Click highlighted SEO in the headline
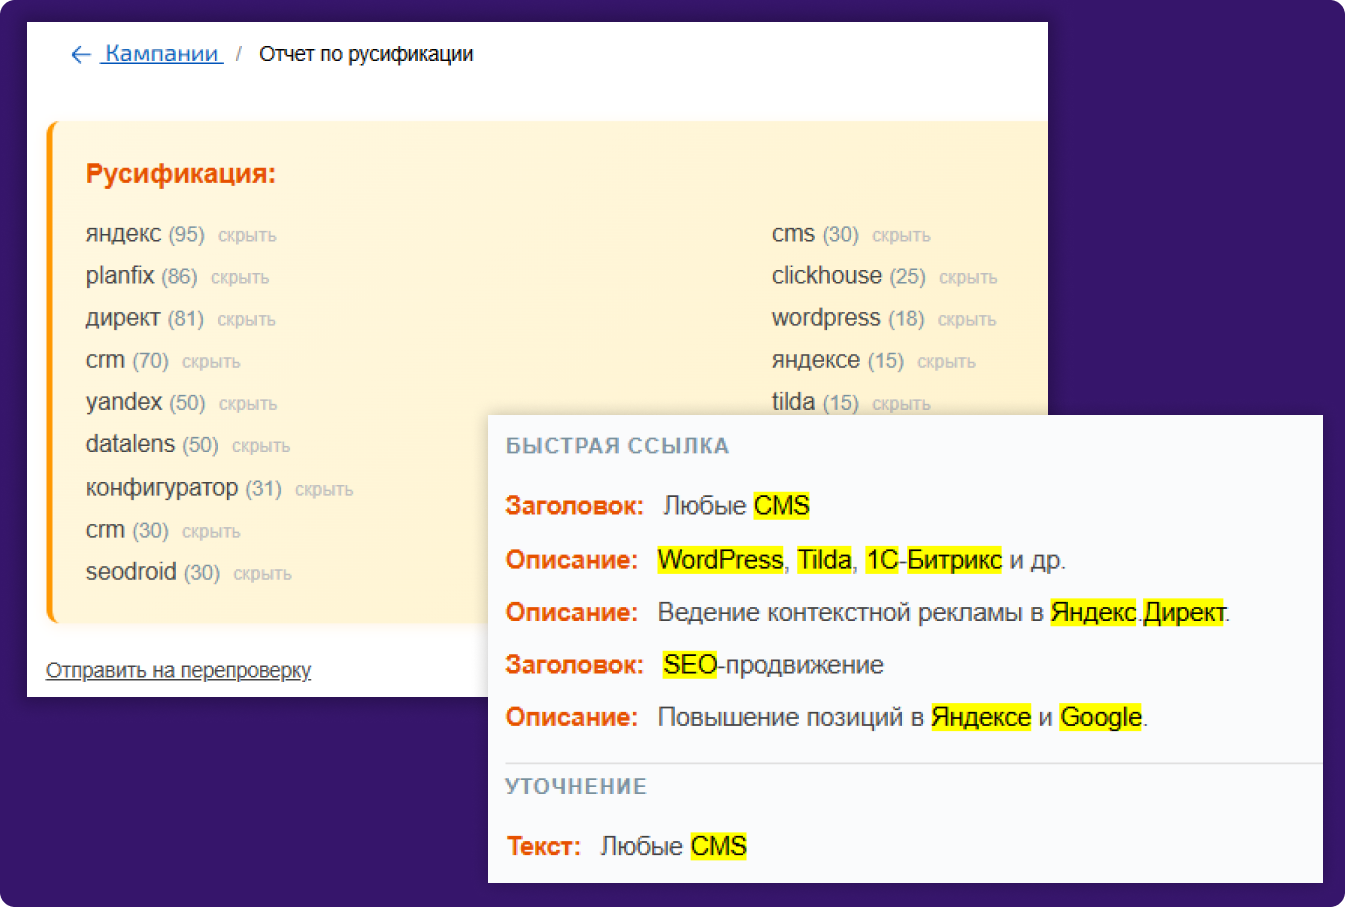The width and height of the screenshot is (1345, 907). [690, 665]
